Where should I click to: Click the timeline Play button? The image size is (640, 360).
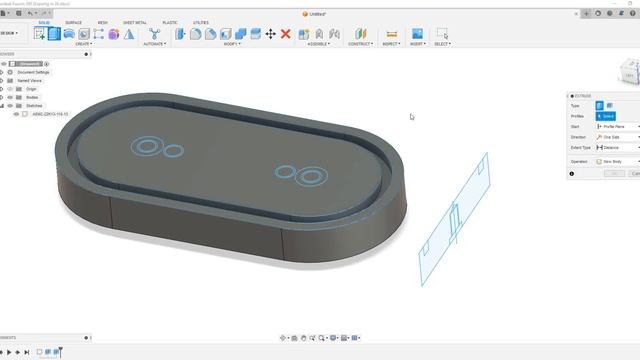[9, 352]
